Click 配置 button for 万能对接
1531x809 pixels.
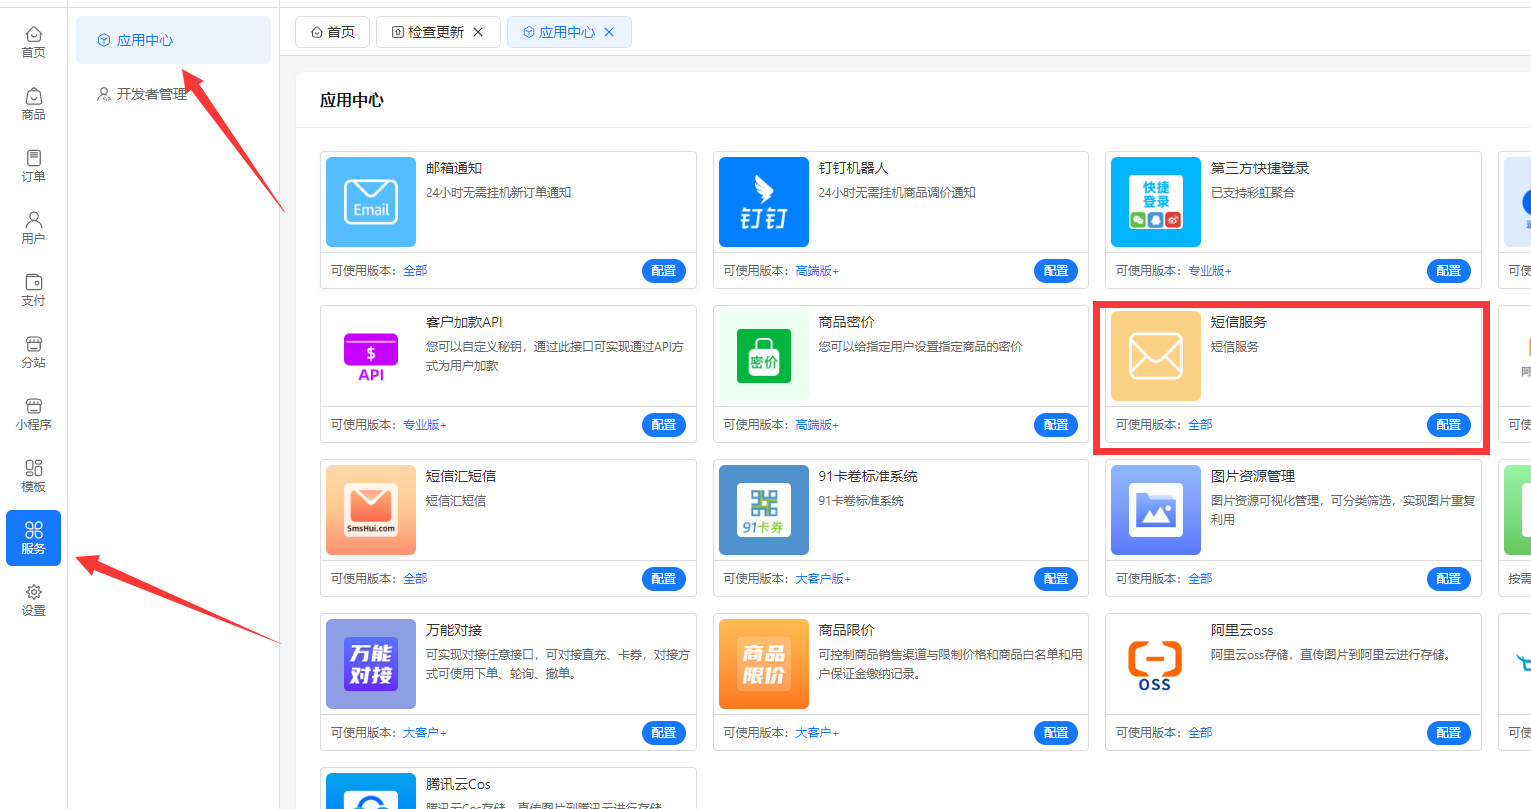[663, 733]
